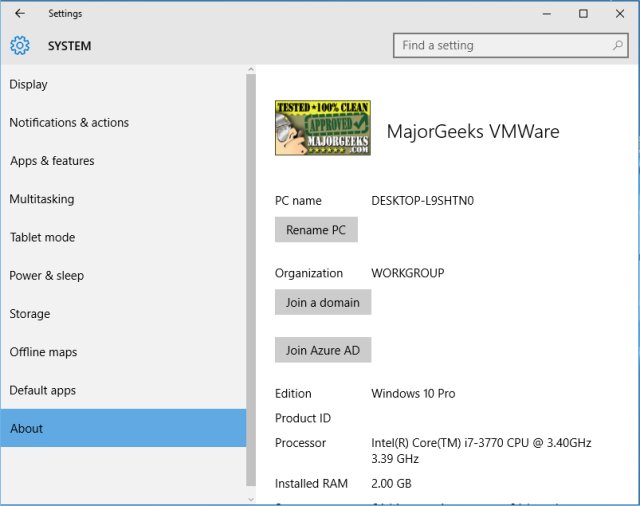Click the Windows 10 Pro edition value
The image size is (640, 506).
point(413,393)
